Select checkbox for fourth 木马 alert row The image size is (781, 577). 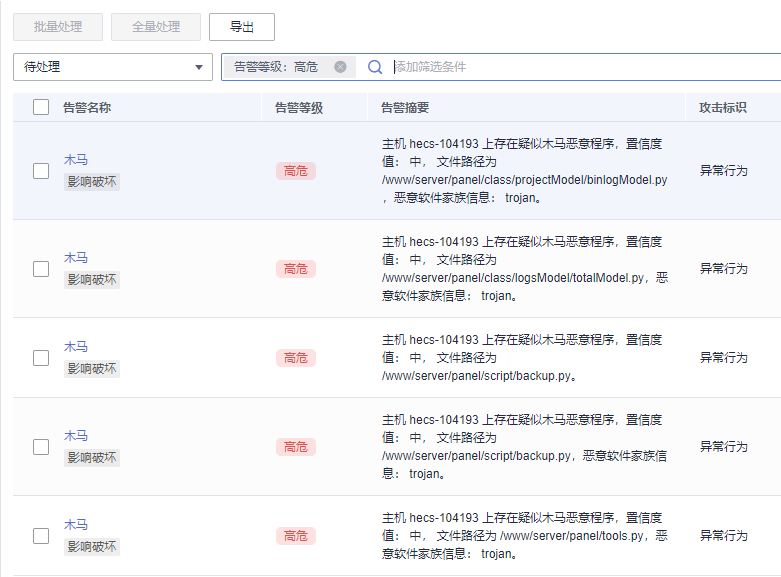click(41, 447)
